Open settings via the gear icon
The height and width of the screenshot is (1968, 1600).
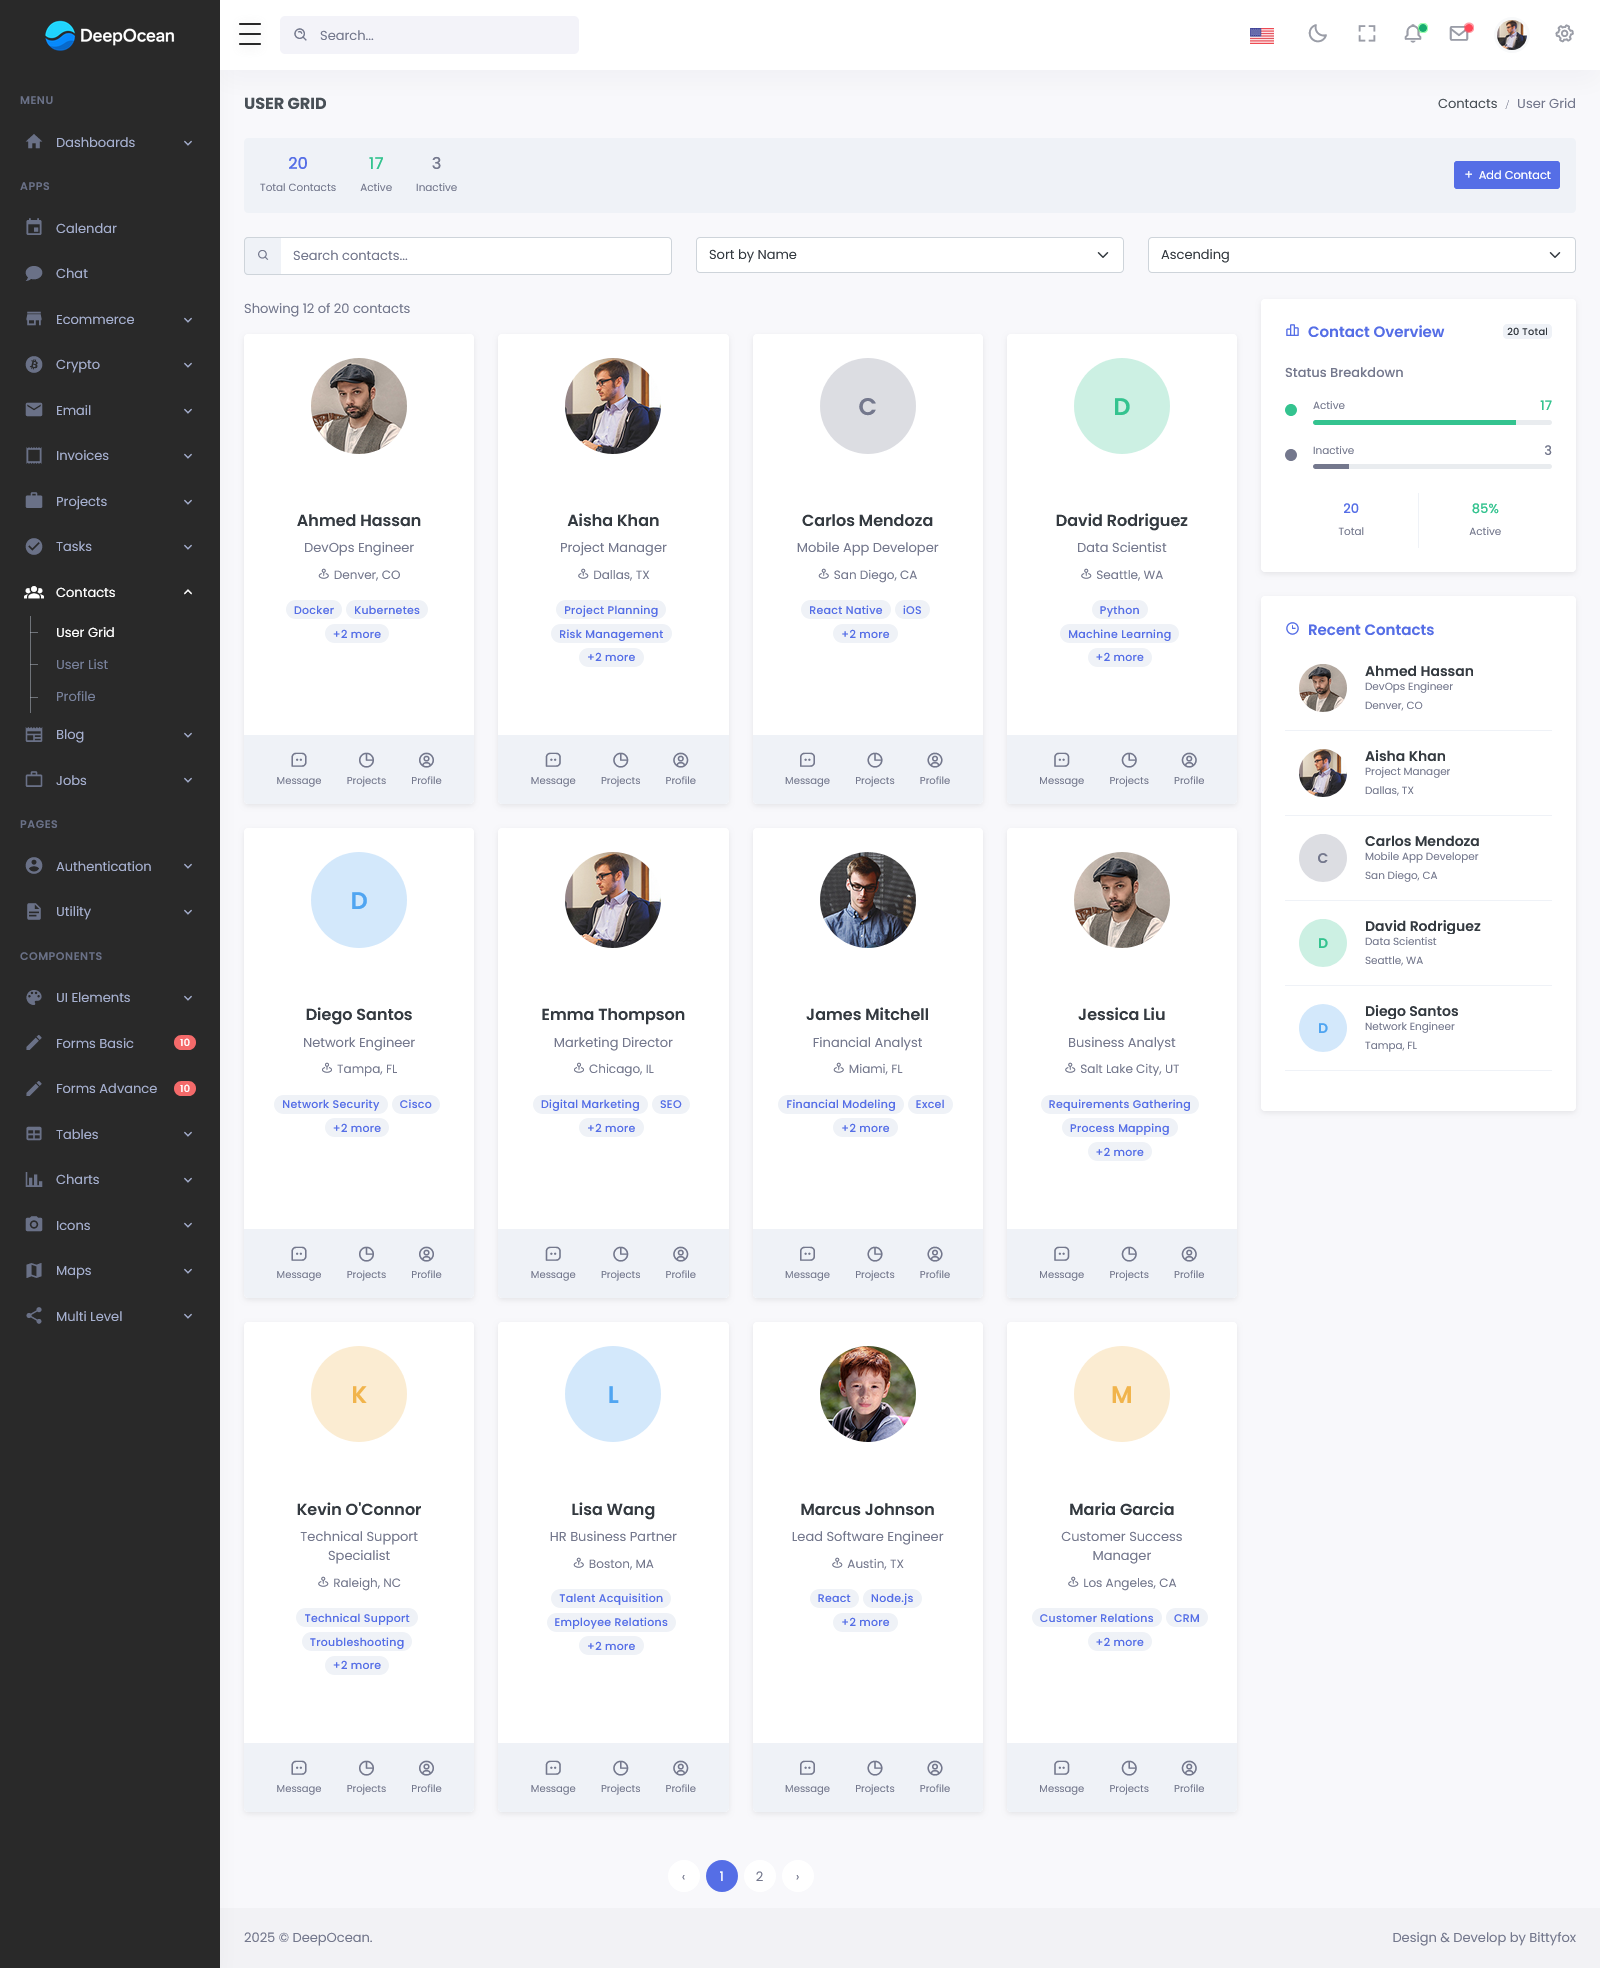pos(1563,34)
